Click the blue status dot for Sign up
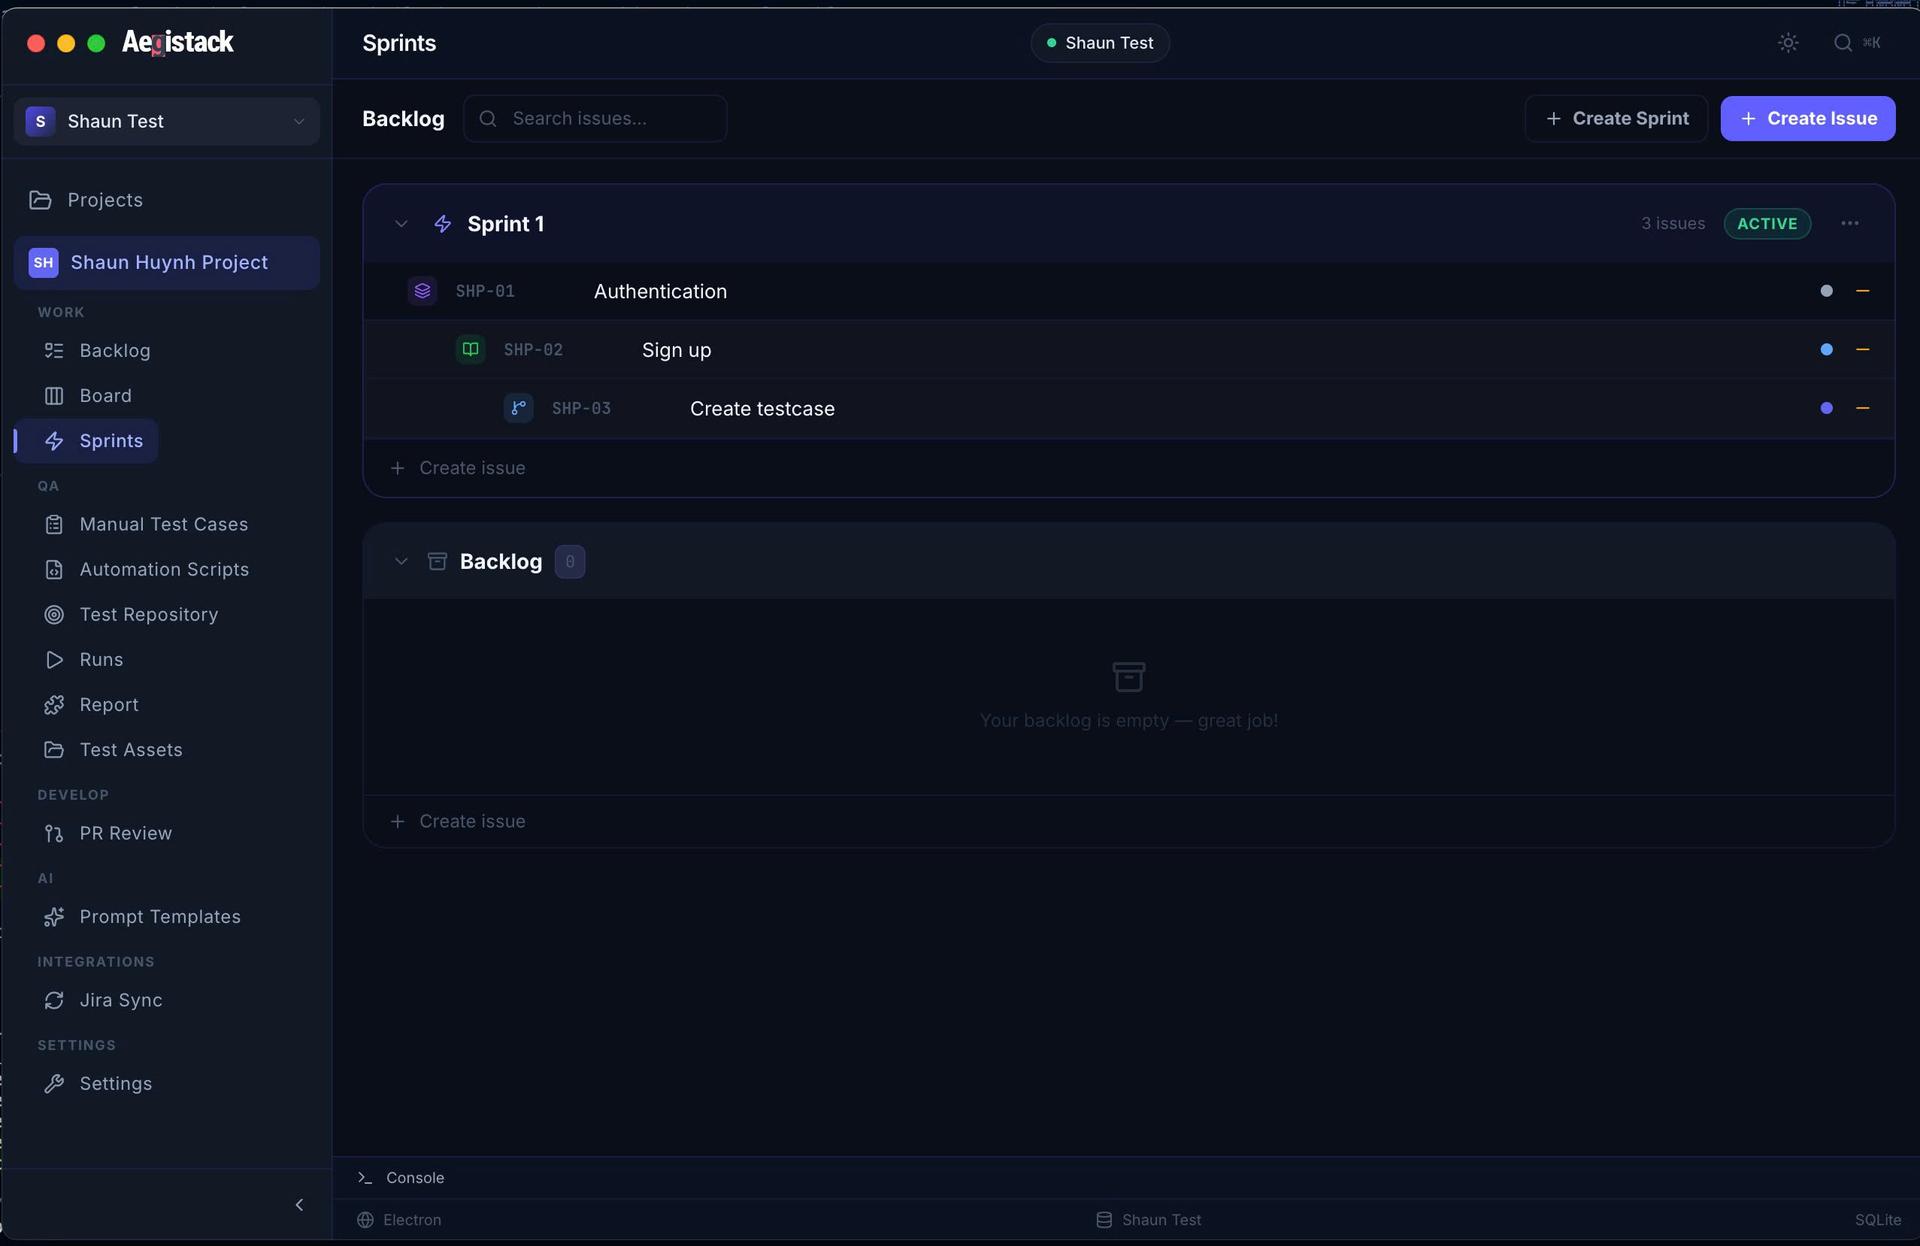The image size is (1920, 1246). pyautogui.click(x=1826, y=349)
